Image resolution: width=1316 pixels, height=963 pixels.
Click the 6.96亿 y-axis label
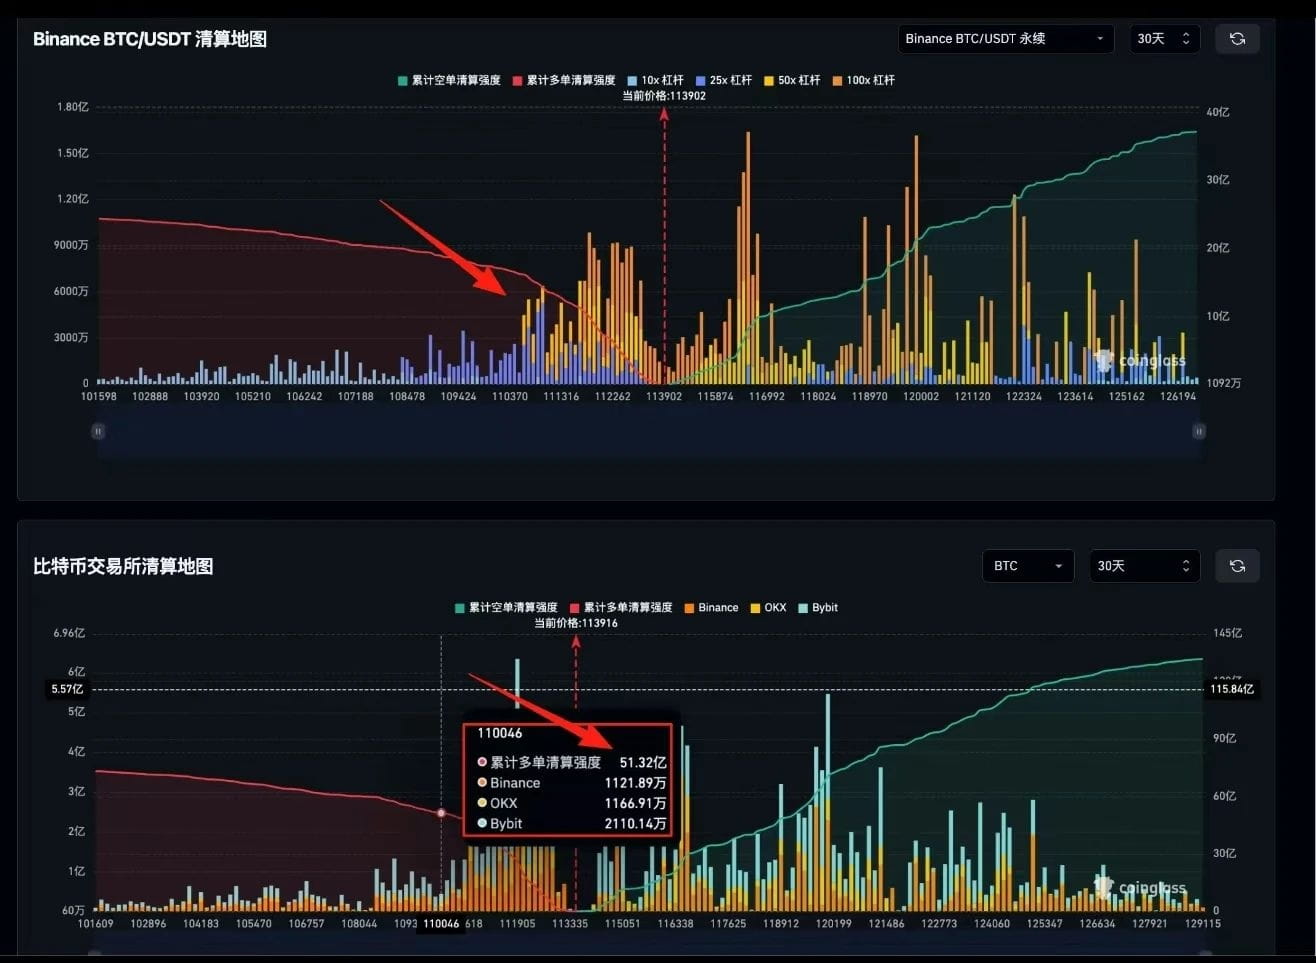point(69,633)
